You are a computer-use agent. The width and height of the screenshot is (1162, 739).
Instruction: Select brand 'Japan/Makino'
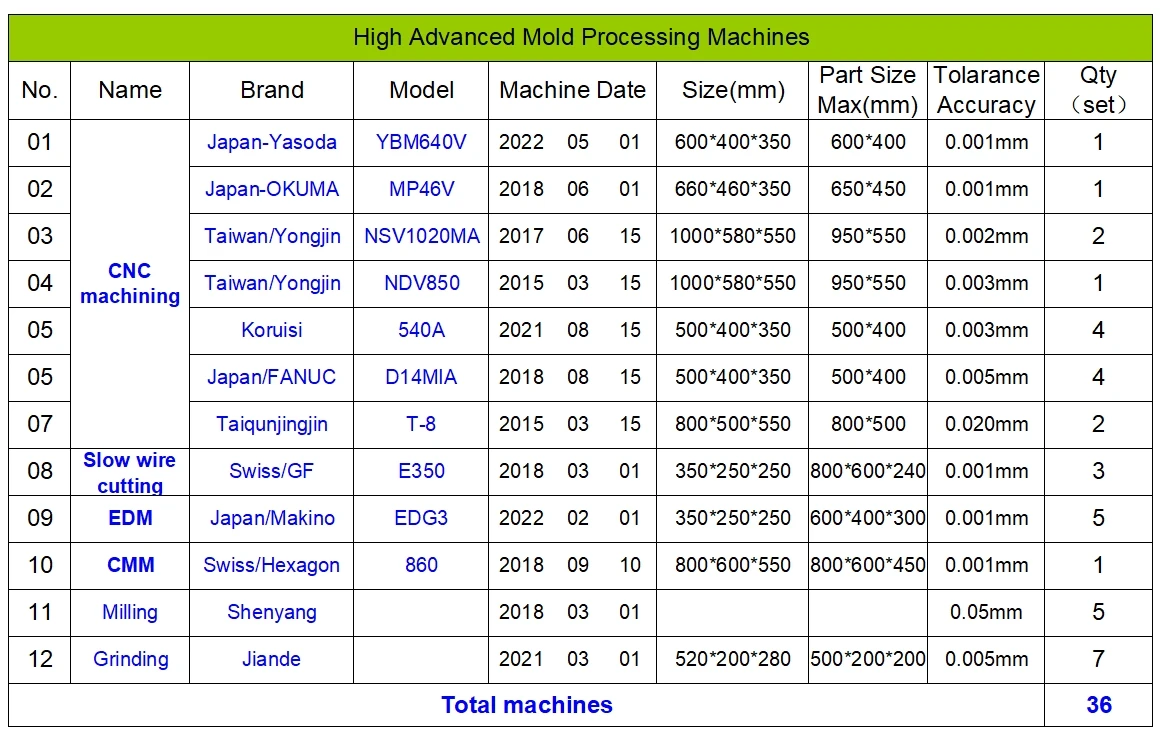[272, 518]
